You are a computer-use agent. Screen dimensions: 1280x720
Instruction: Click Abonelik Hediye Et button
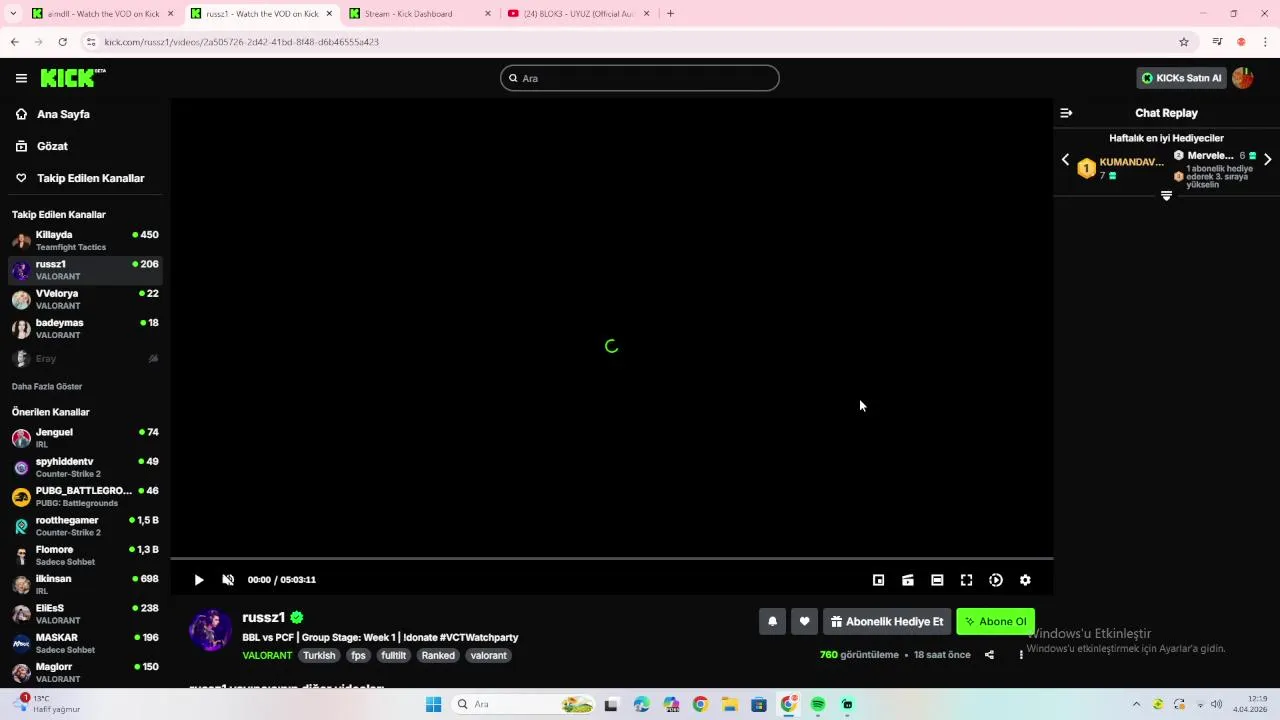pos(887,621)
